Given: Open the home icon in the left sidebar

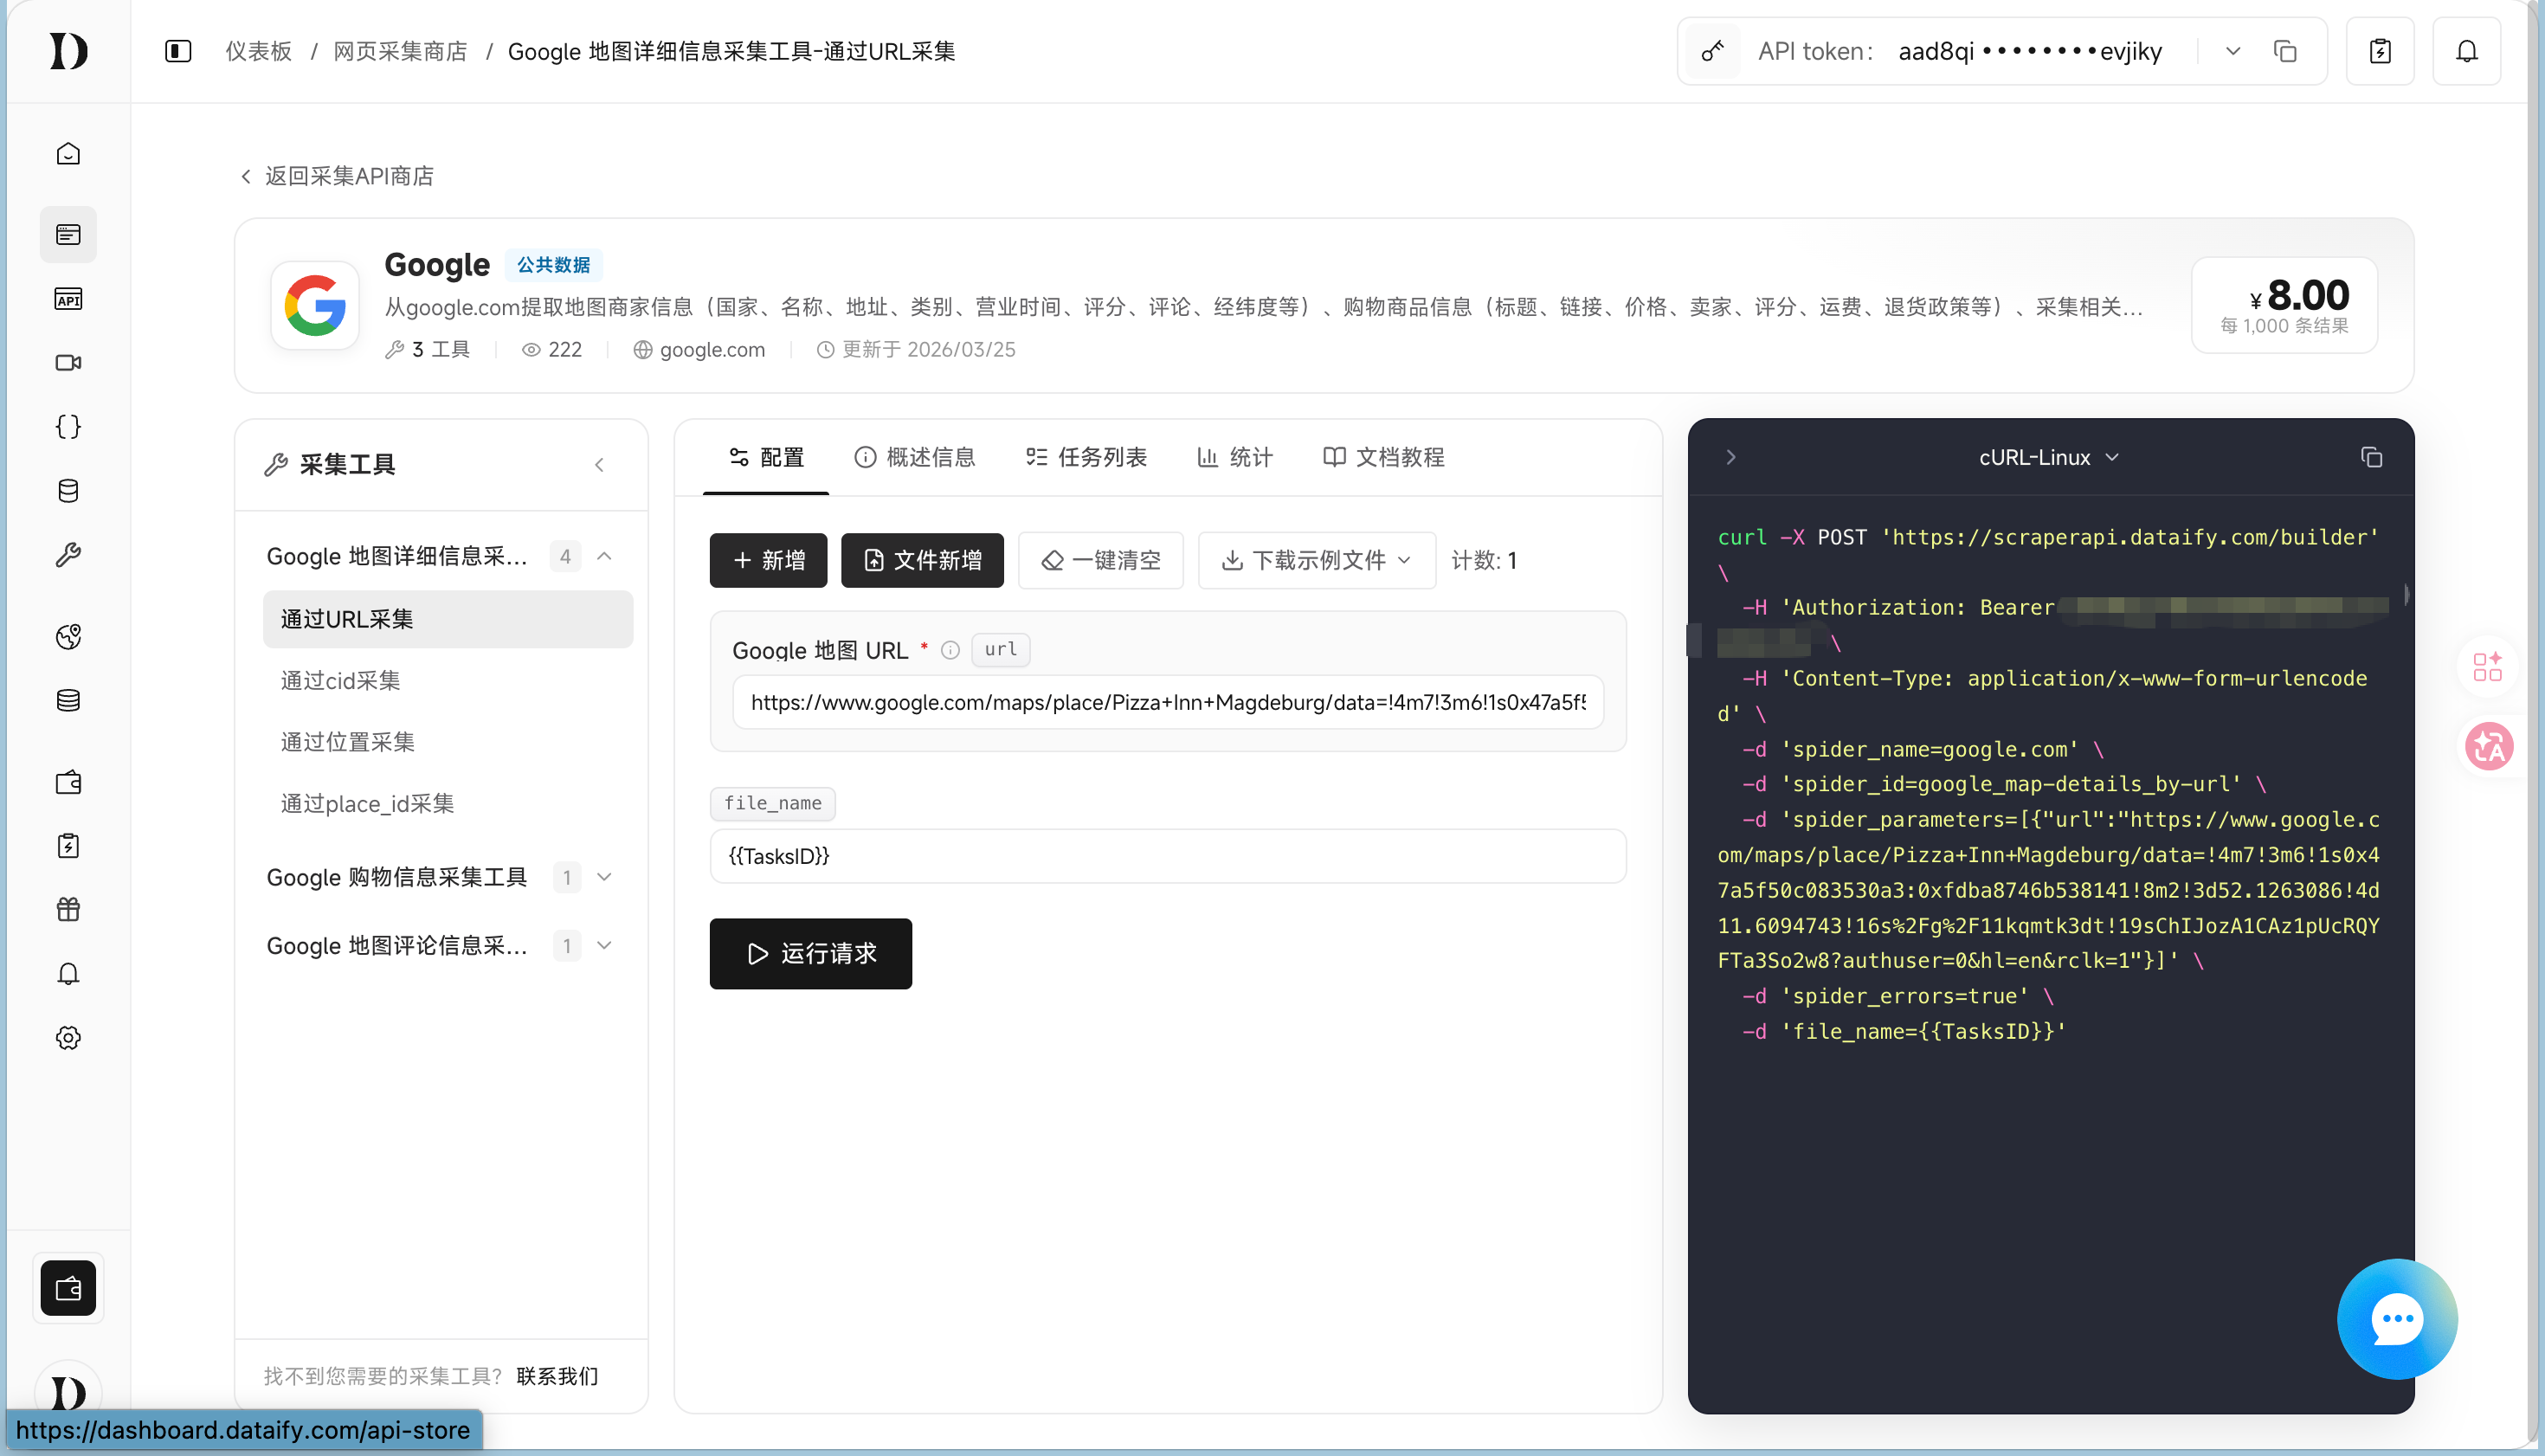Looking at the screenshot, I should [x=68, y=154].
